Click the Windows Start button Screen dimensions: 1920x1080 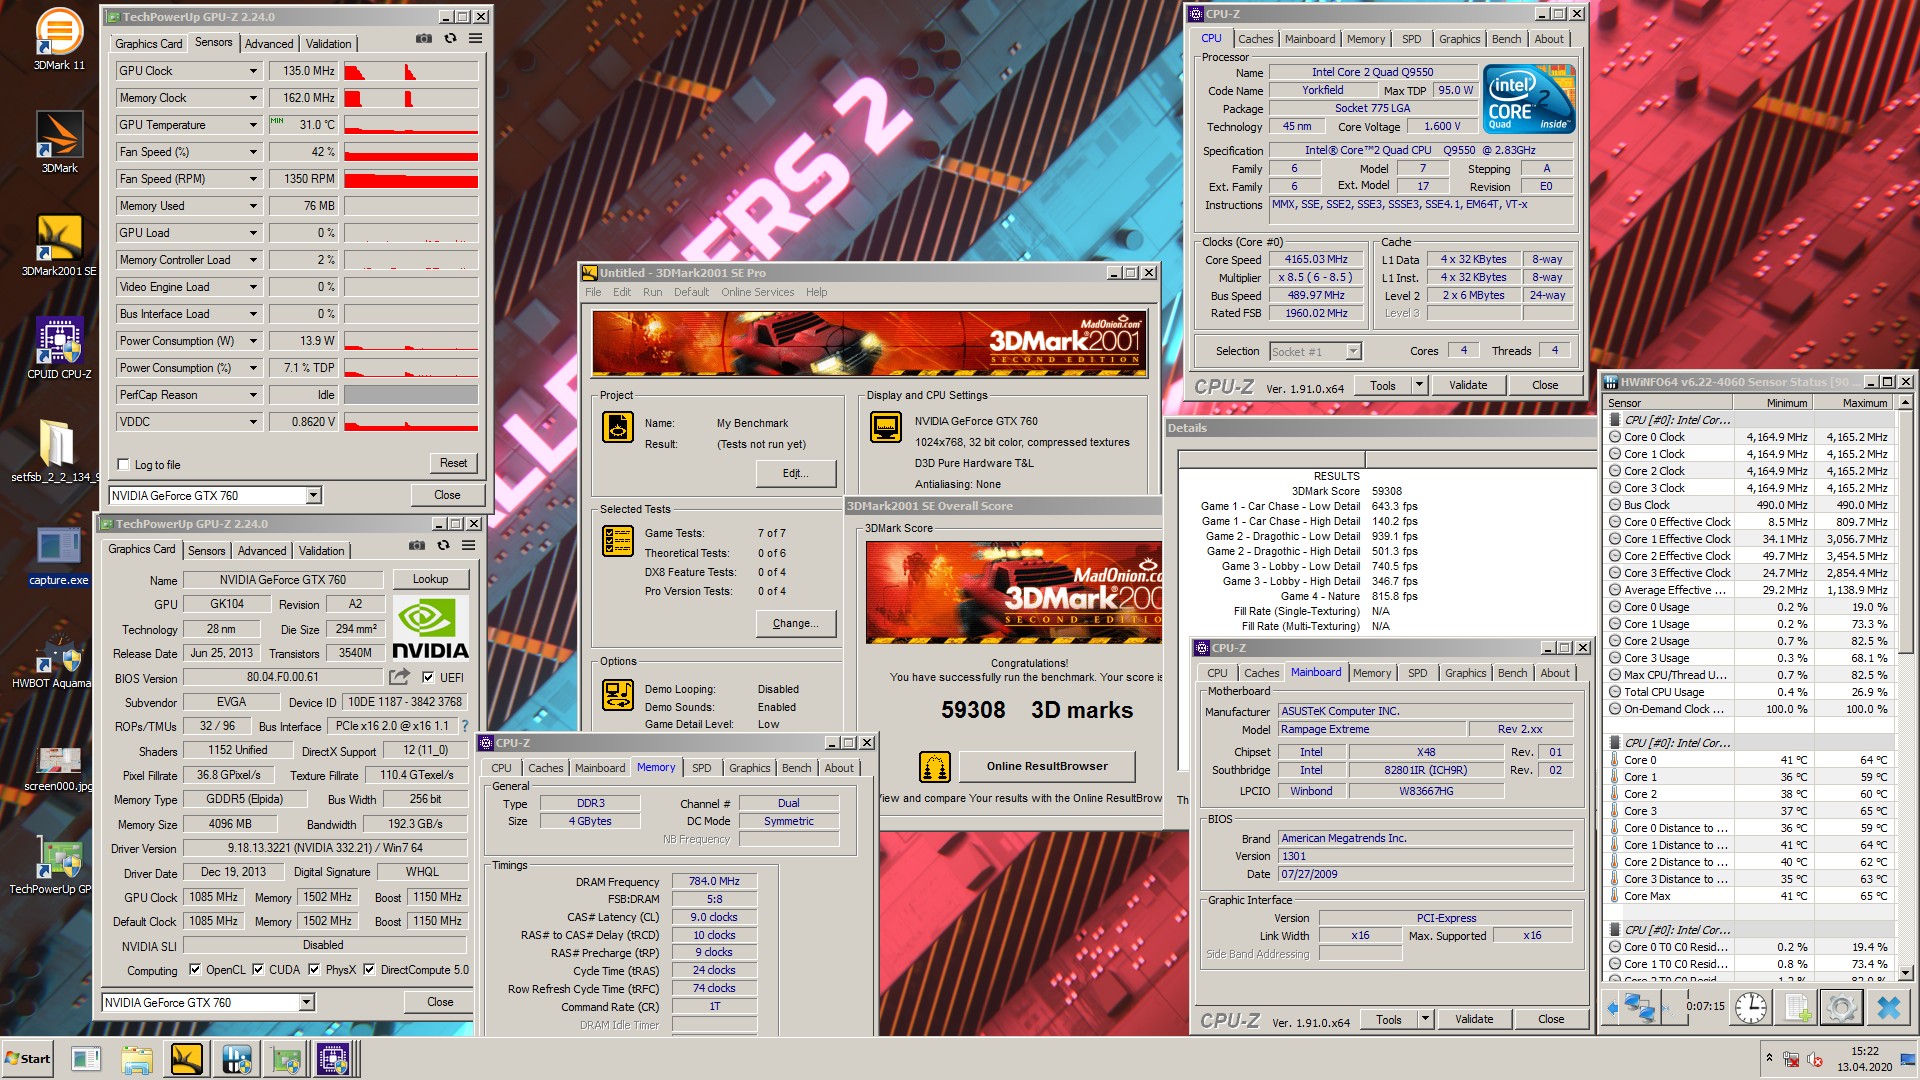point(27,1059)
